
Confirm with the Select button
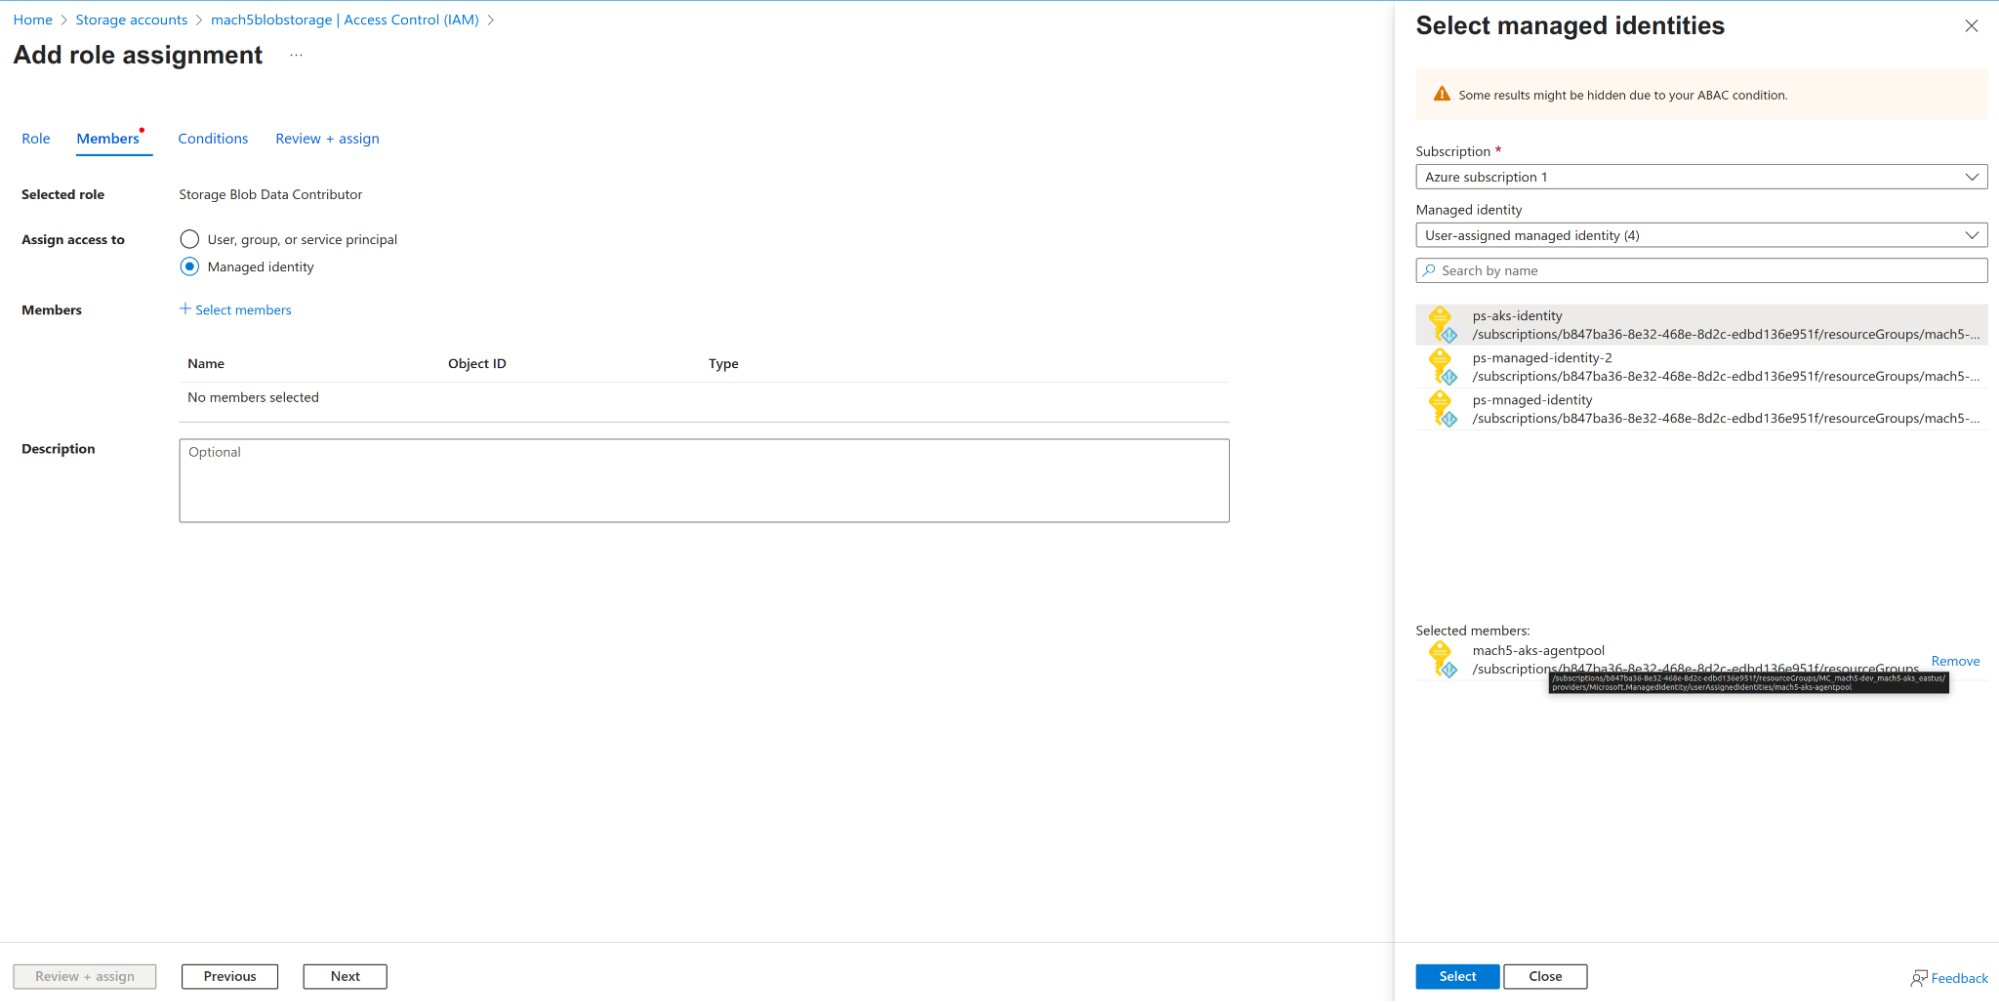pos(1457,975)
